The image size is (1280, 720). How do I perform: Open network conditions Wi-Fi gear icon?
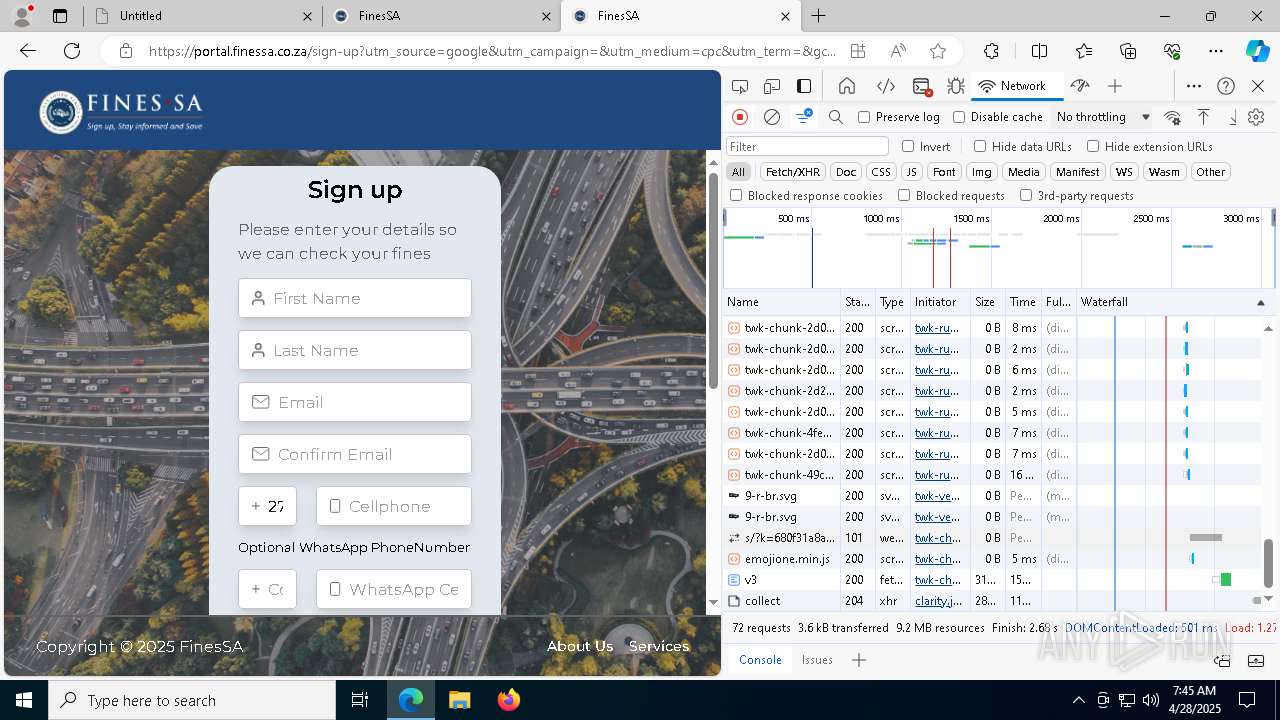[x=1173, y=117]
